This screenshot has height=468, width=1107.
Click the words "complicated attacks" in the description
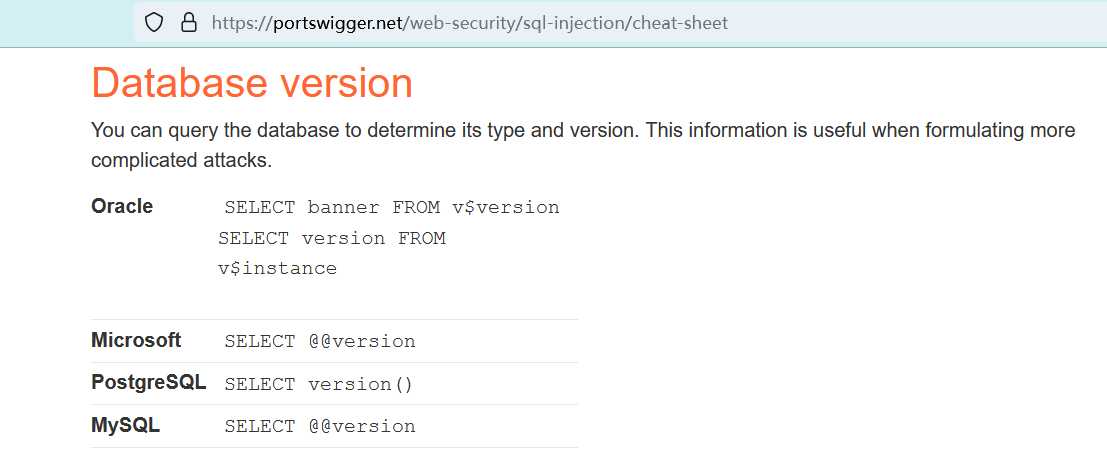[x=181, y=160]
